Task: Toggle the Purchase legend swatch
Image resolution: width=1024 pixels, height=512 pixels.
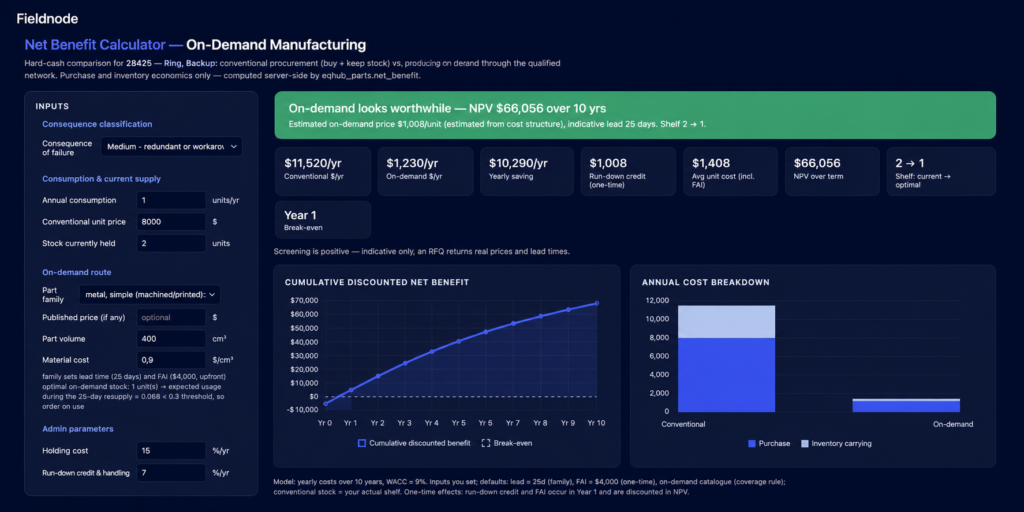Action: click(x=752, y=443)
